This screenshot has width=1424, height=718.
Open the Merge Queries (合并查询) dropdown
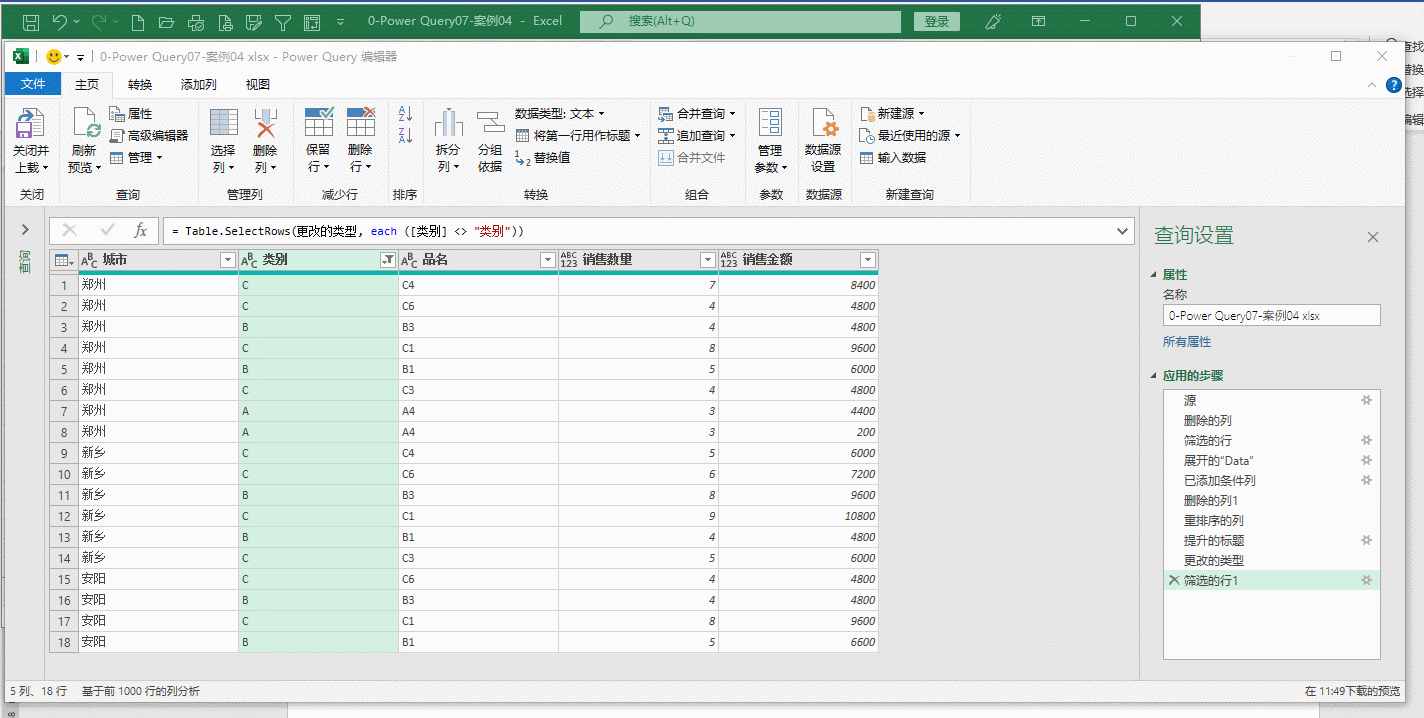pos(697,113)
